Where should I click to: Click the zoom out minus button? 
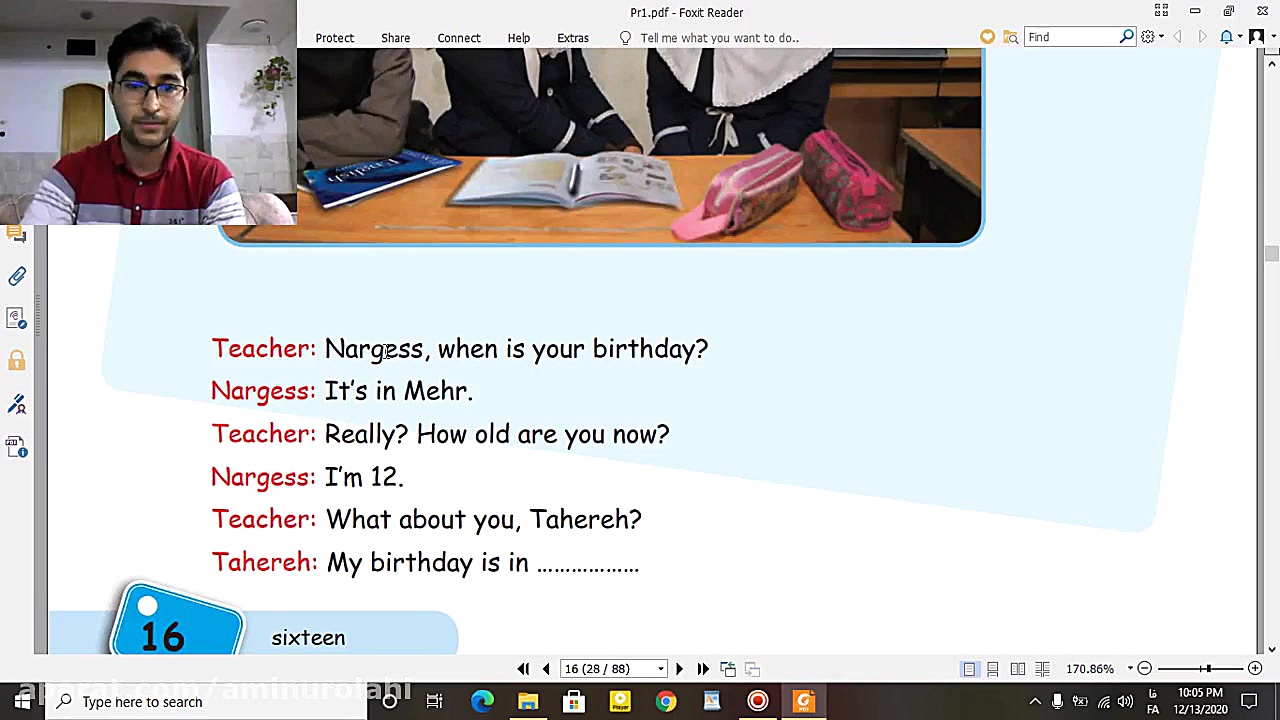coord(1145,669)
